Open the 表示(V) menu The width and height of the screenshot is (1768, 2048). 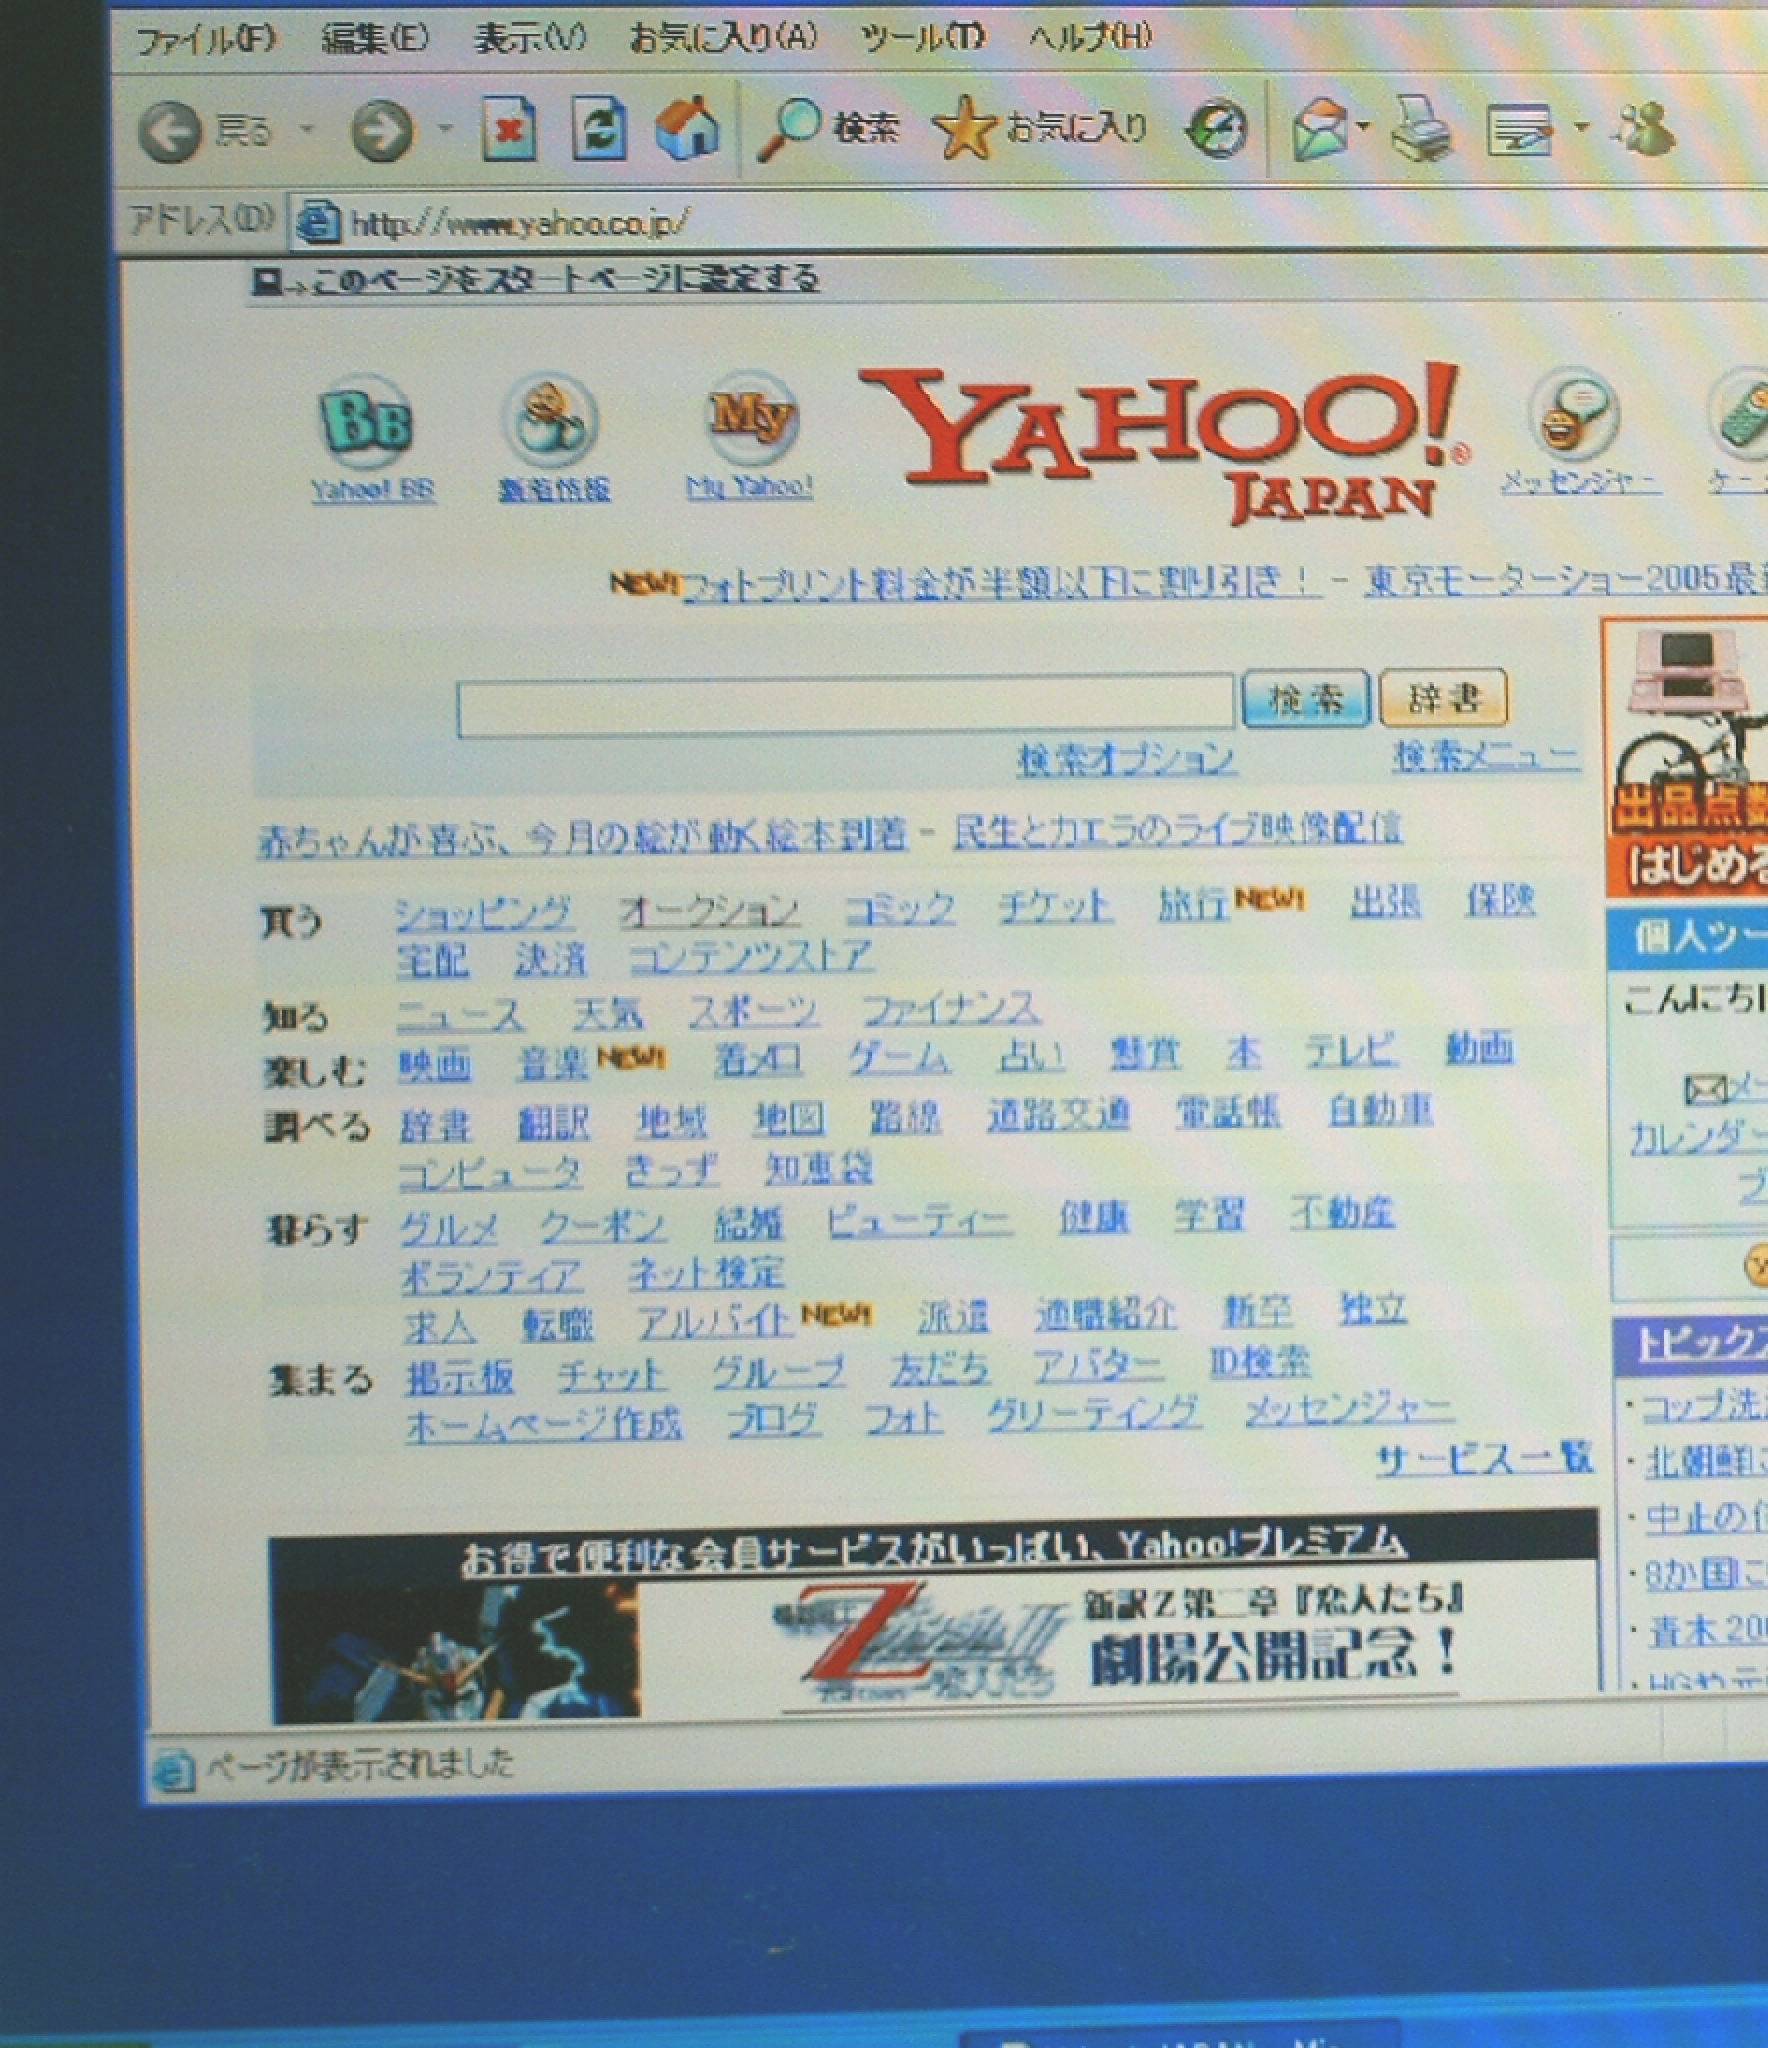pyautogui.click(x=530, y=39)
